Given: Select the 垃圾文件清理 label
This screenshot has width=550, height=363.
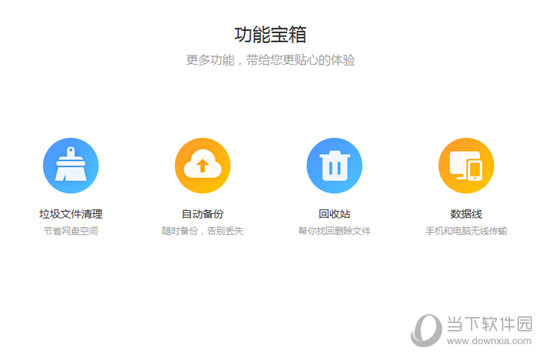Looking at the screenshot, I should pyautogui.click(x=71, y=214).
